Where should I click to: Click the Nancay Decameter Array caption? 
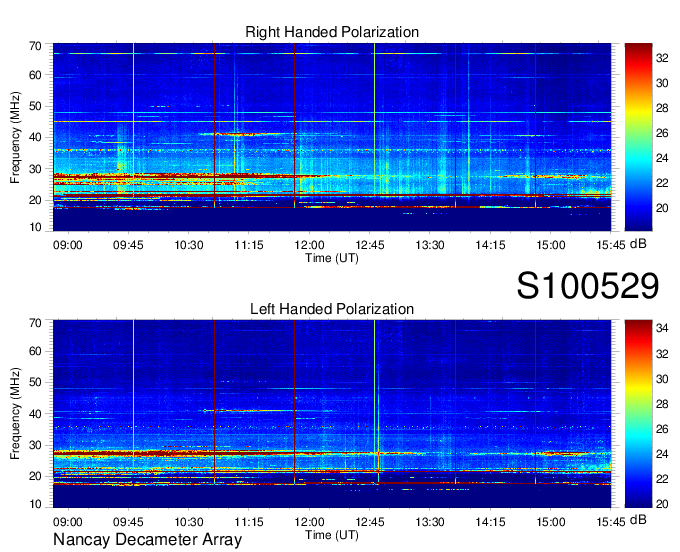coord(147,540)
